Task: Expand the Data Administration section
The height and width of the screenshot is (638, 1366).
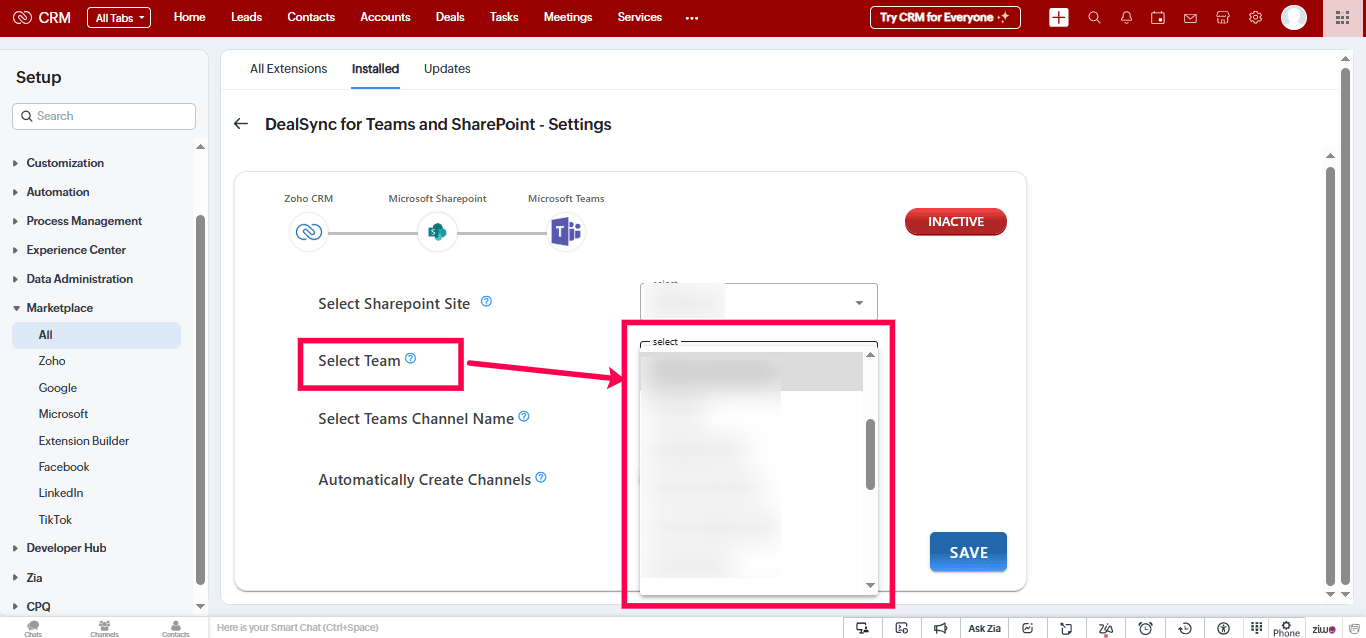Action: [x=79, y=279]
